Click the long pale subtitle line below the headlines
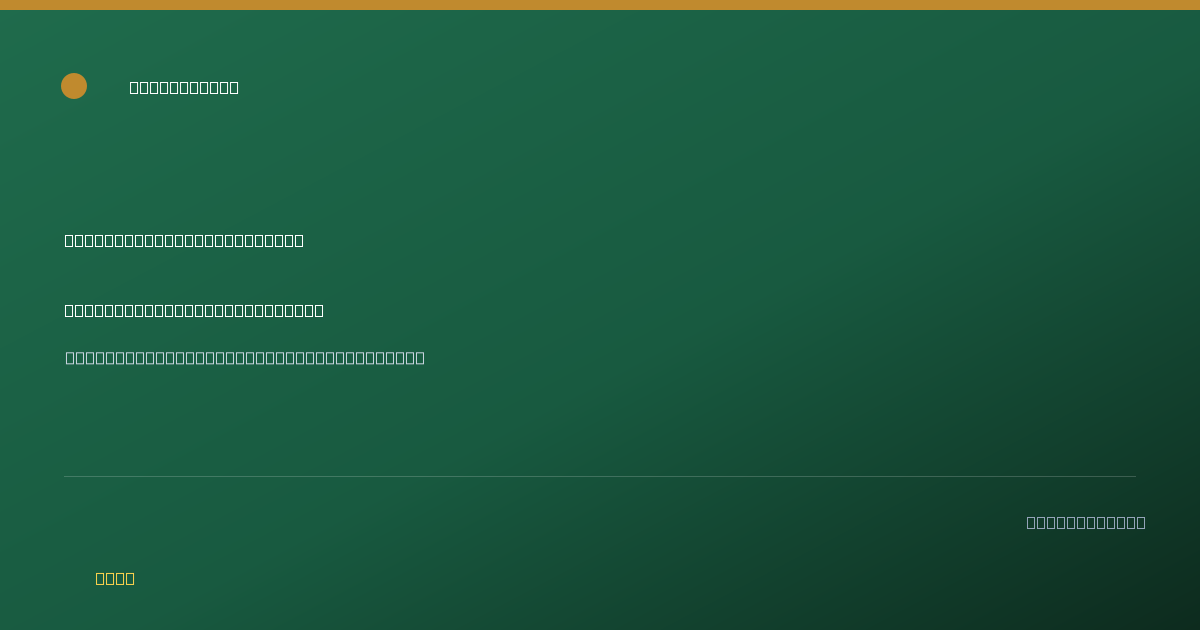Screen dimensions: 1200x630 click(245, 358)
